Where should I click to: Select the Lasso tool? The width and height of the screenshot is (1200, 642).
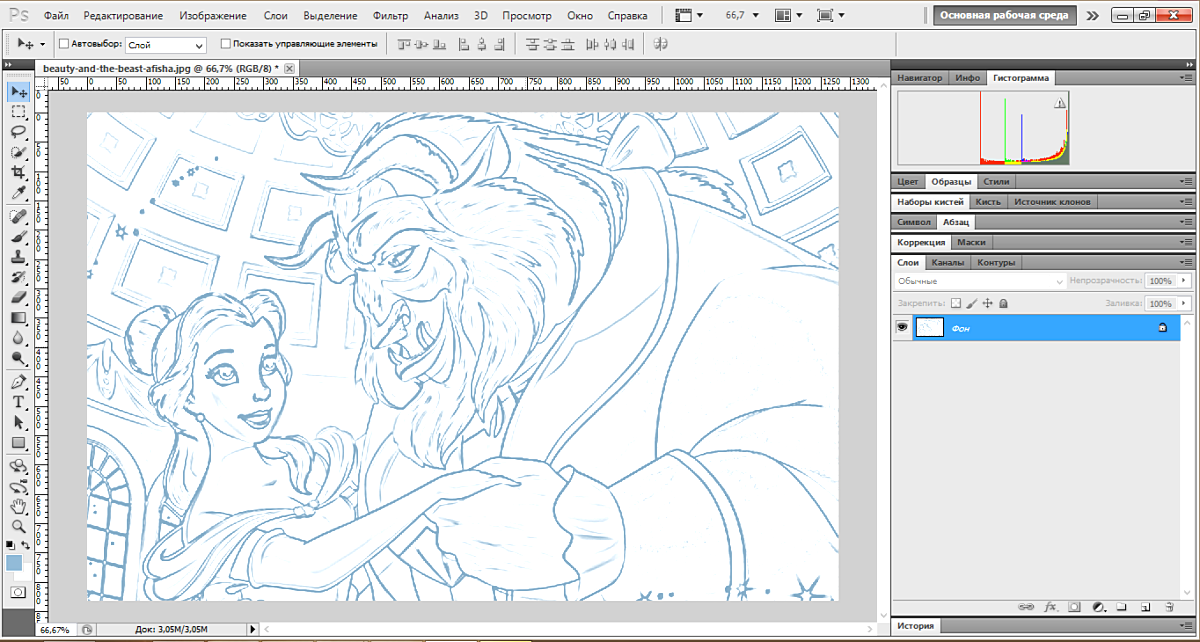18,132
